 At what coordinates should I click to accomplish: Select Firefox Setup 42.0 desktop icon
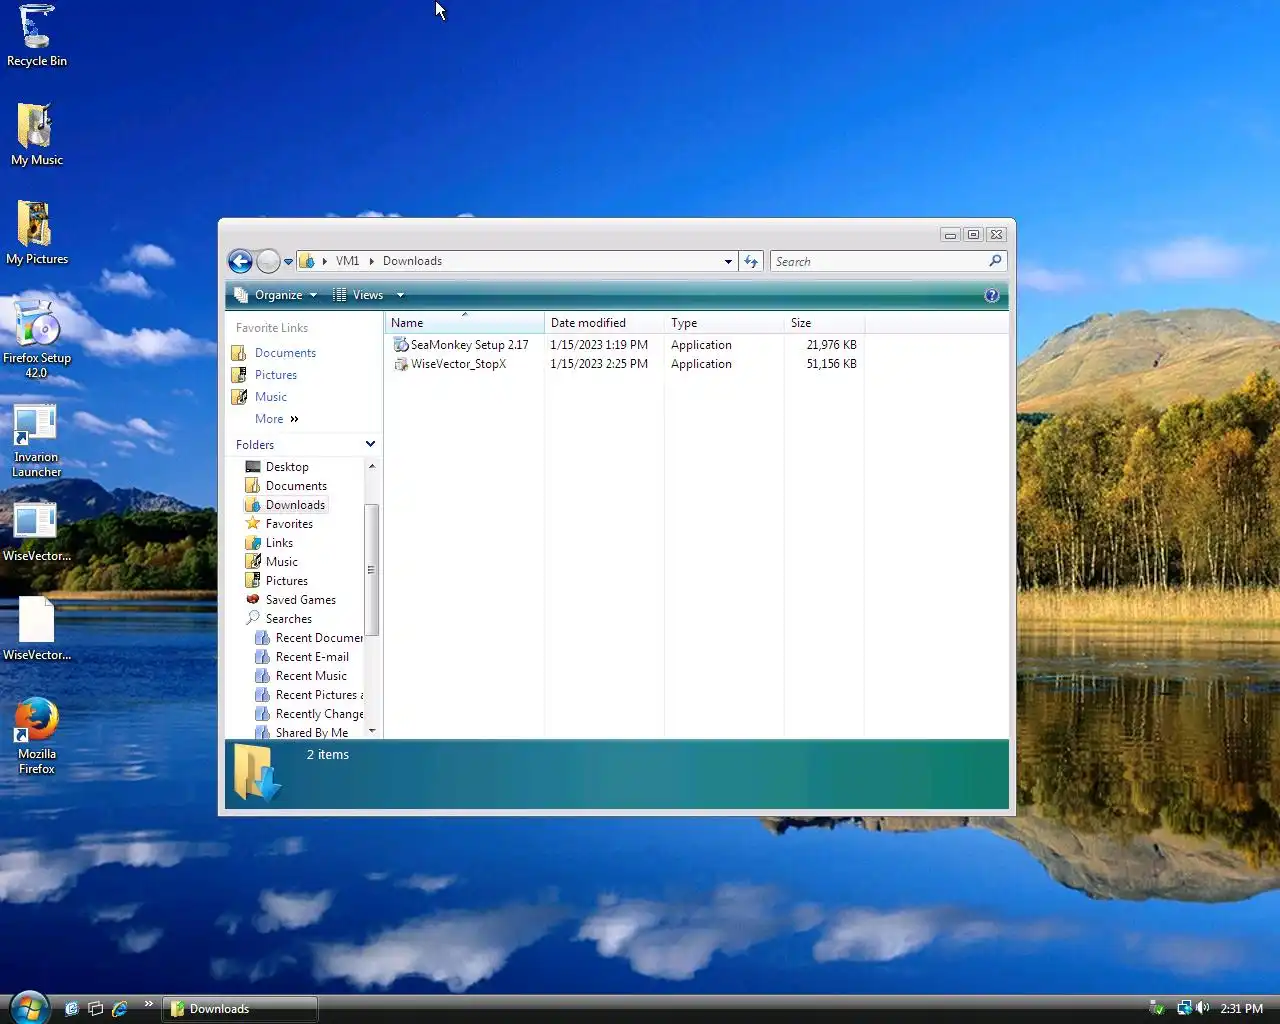(x=37, y=339)
